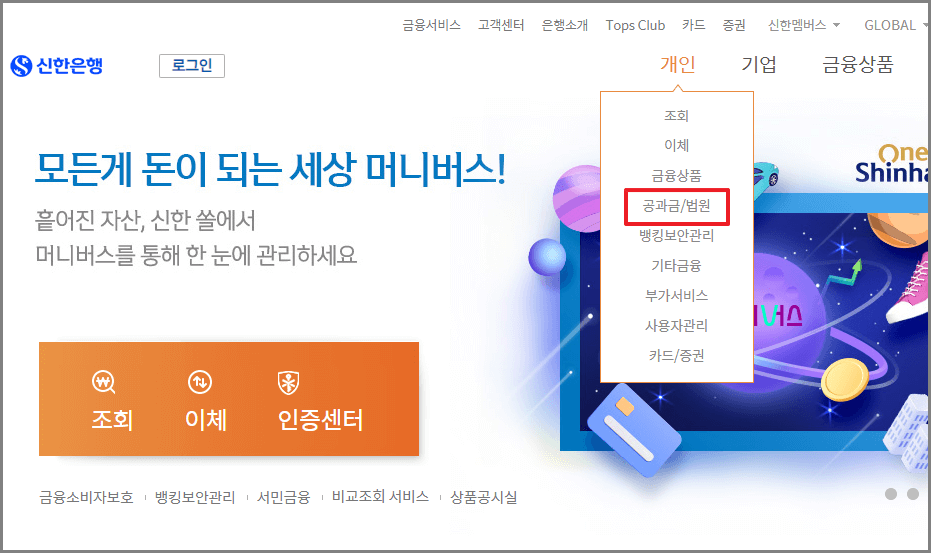Screen dimensions: 931x553
Task: Select the 금융상품 main menu tab
Action: tap(857, 64)
